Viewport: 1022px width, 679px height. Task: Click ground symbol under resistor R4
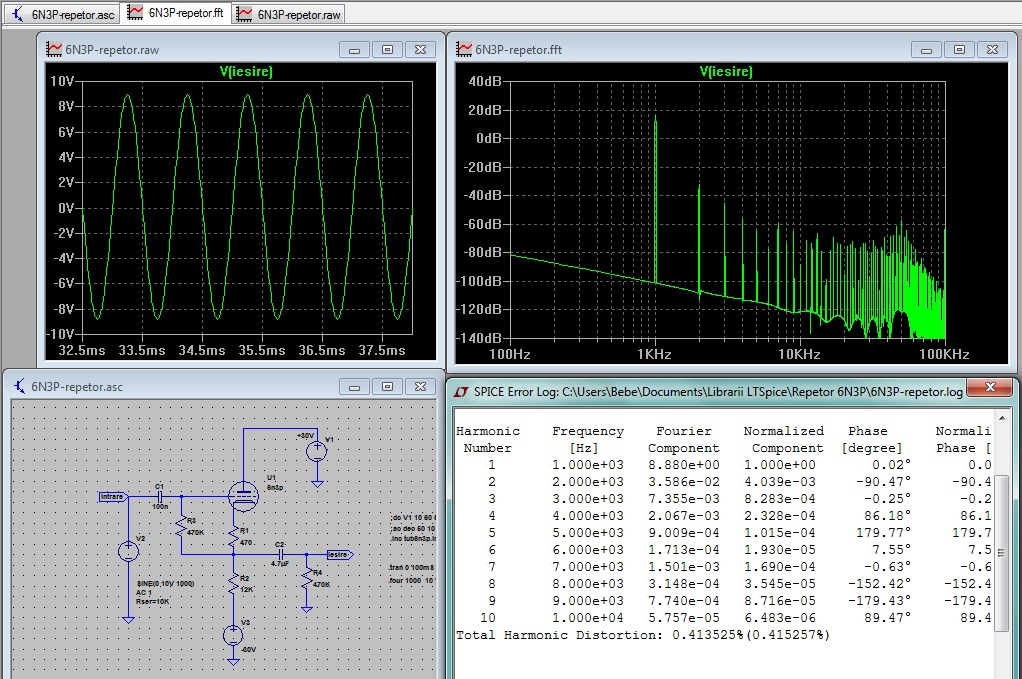(306, 609)
